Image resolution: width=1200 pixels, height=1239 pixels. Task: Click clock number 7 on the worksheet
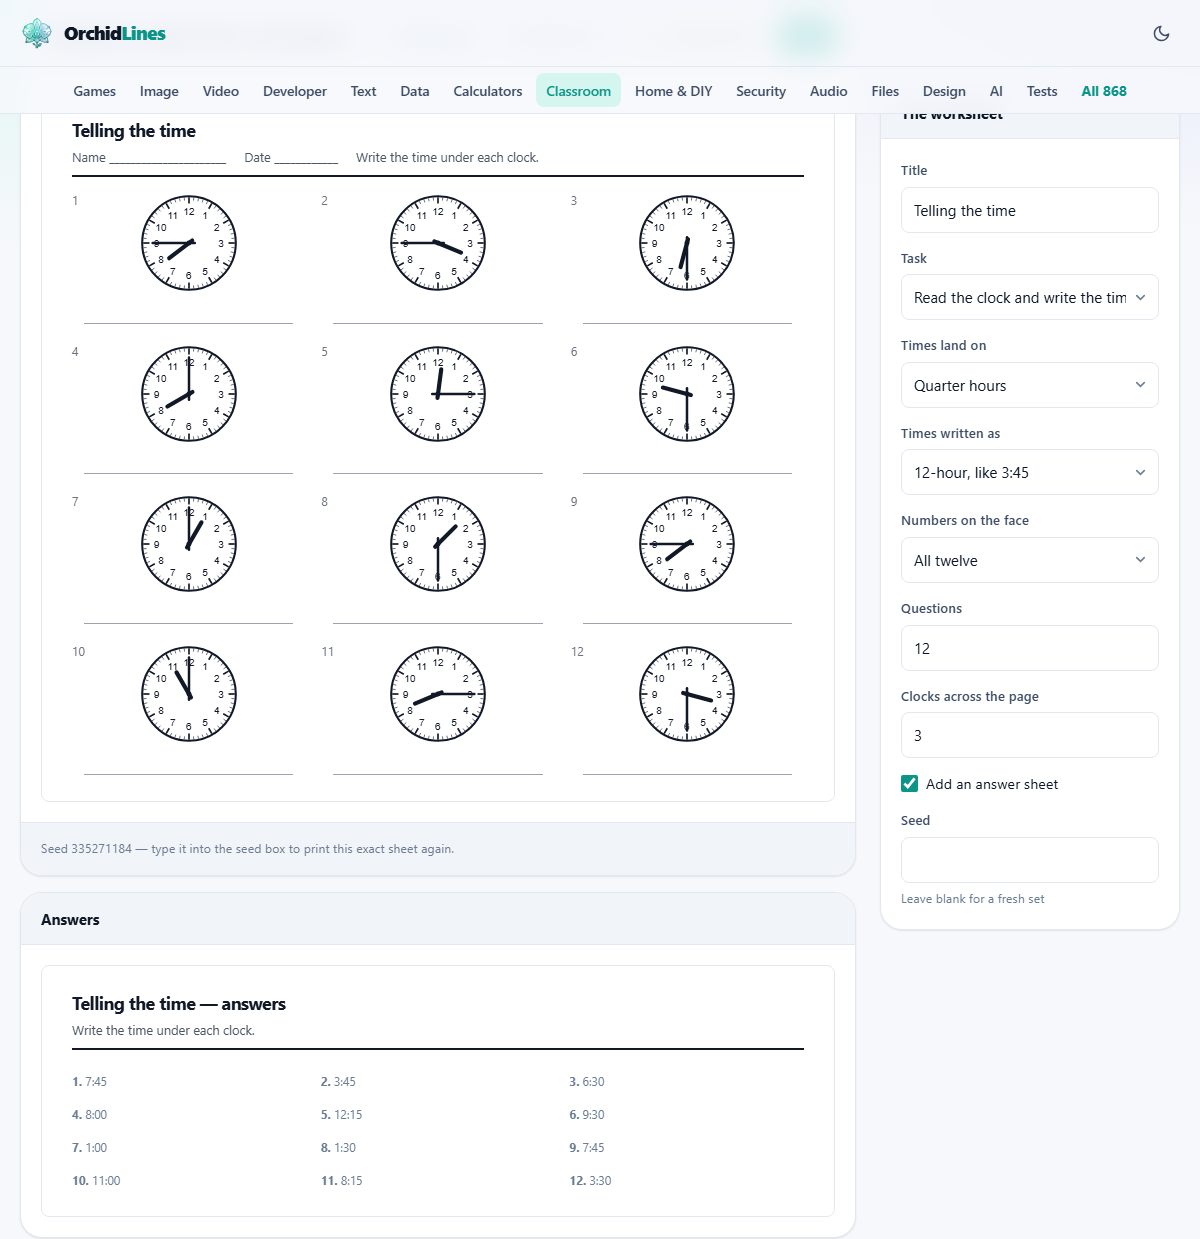tap(189, 544)
